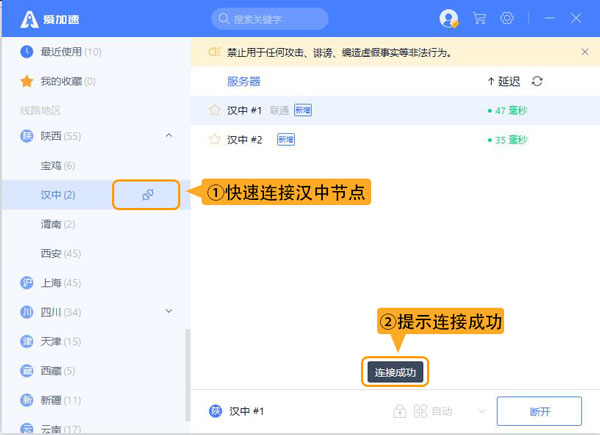Click the region list scrollbar
The image size is (600, 435).
tap(188, 375)
